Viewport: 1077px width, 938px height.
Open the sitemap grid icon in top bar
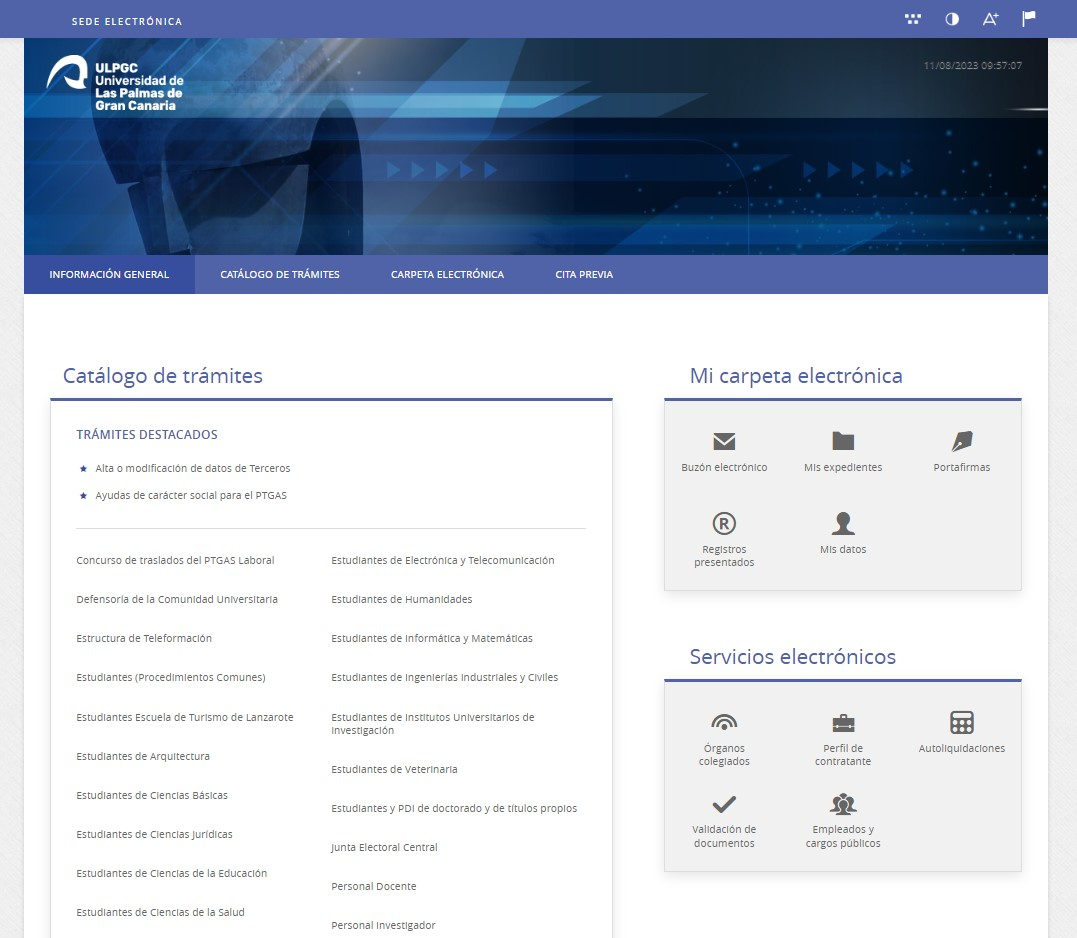click(x=913, y=19)
